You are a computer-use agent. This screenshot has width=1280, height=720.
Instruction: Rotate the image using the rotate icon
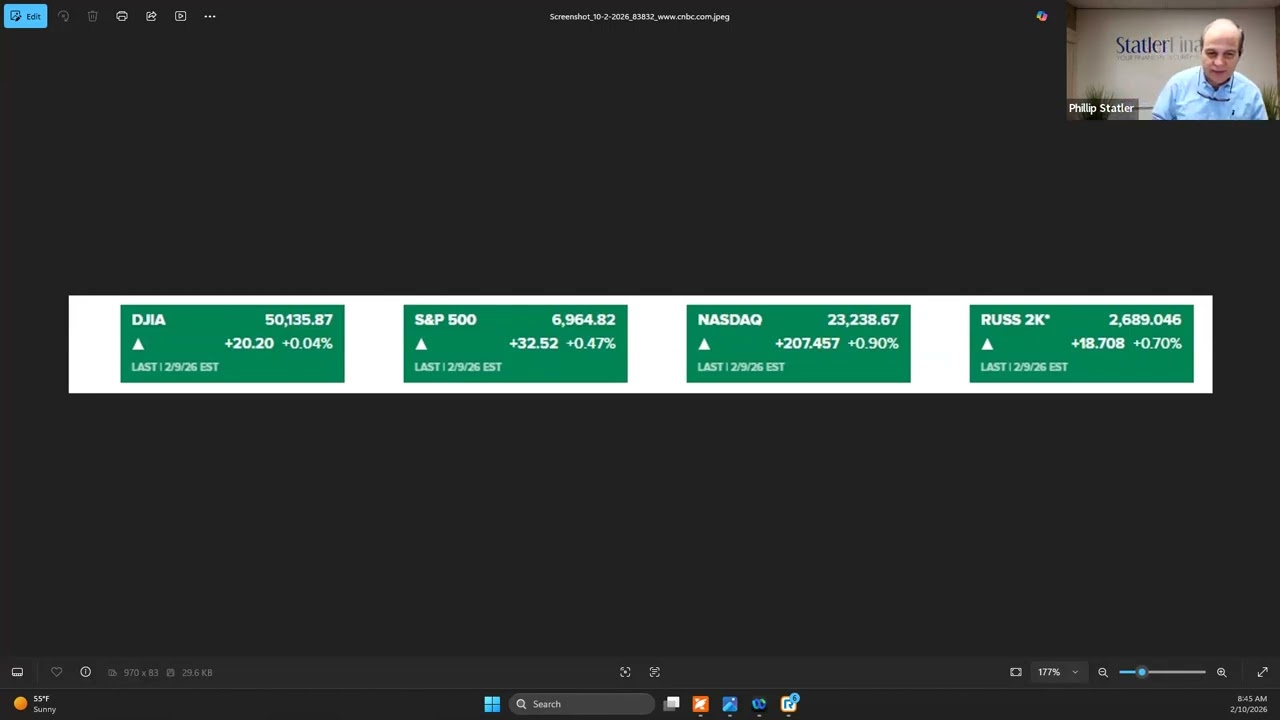pos(63,16)
